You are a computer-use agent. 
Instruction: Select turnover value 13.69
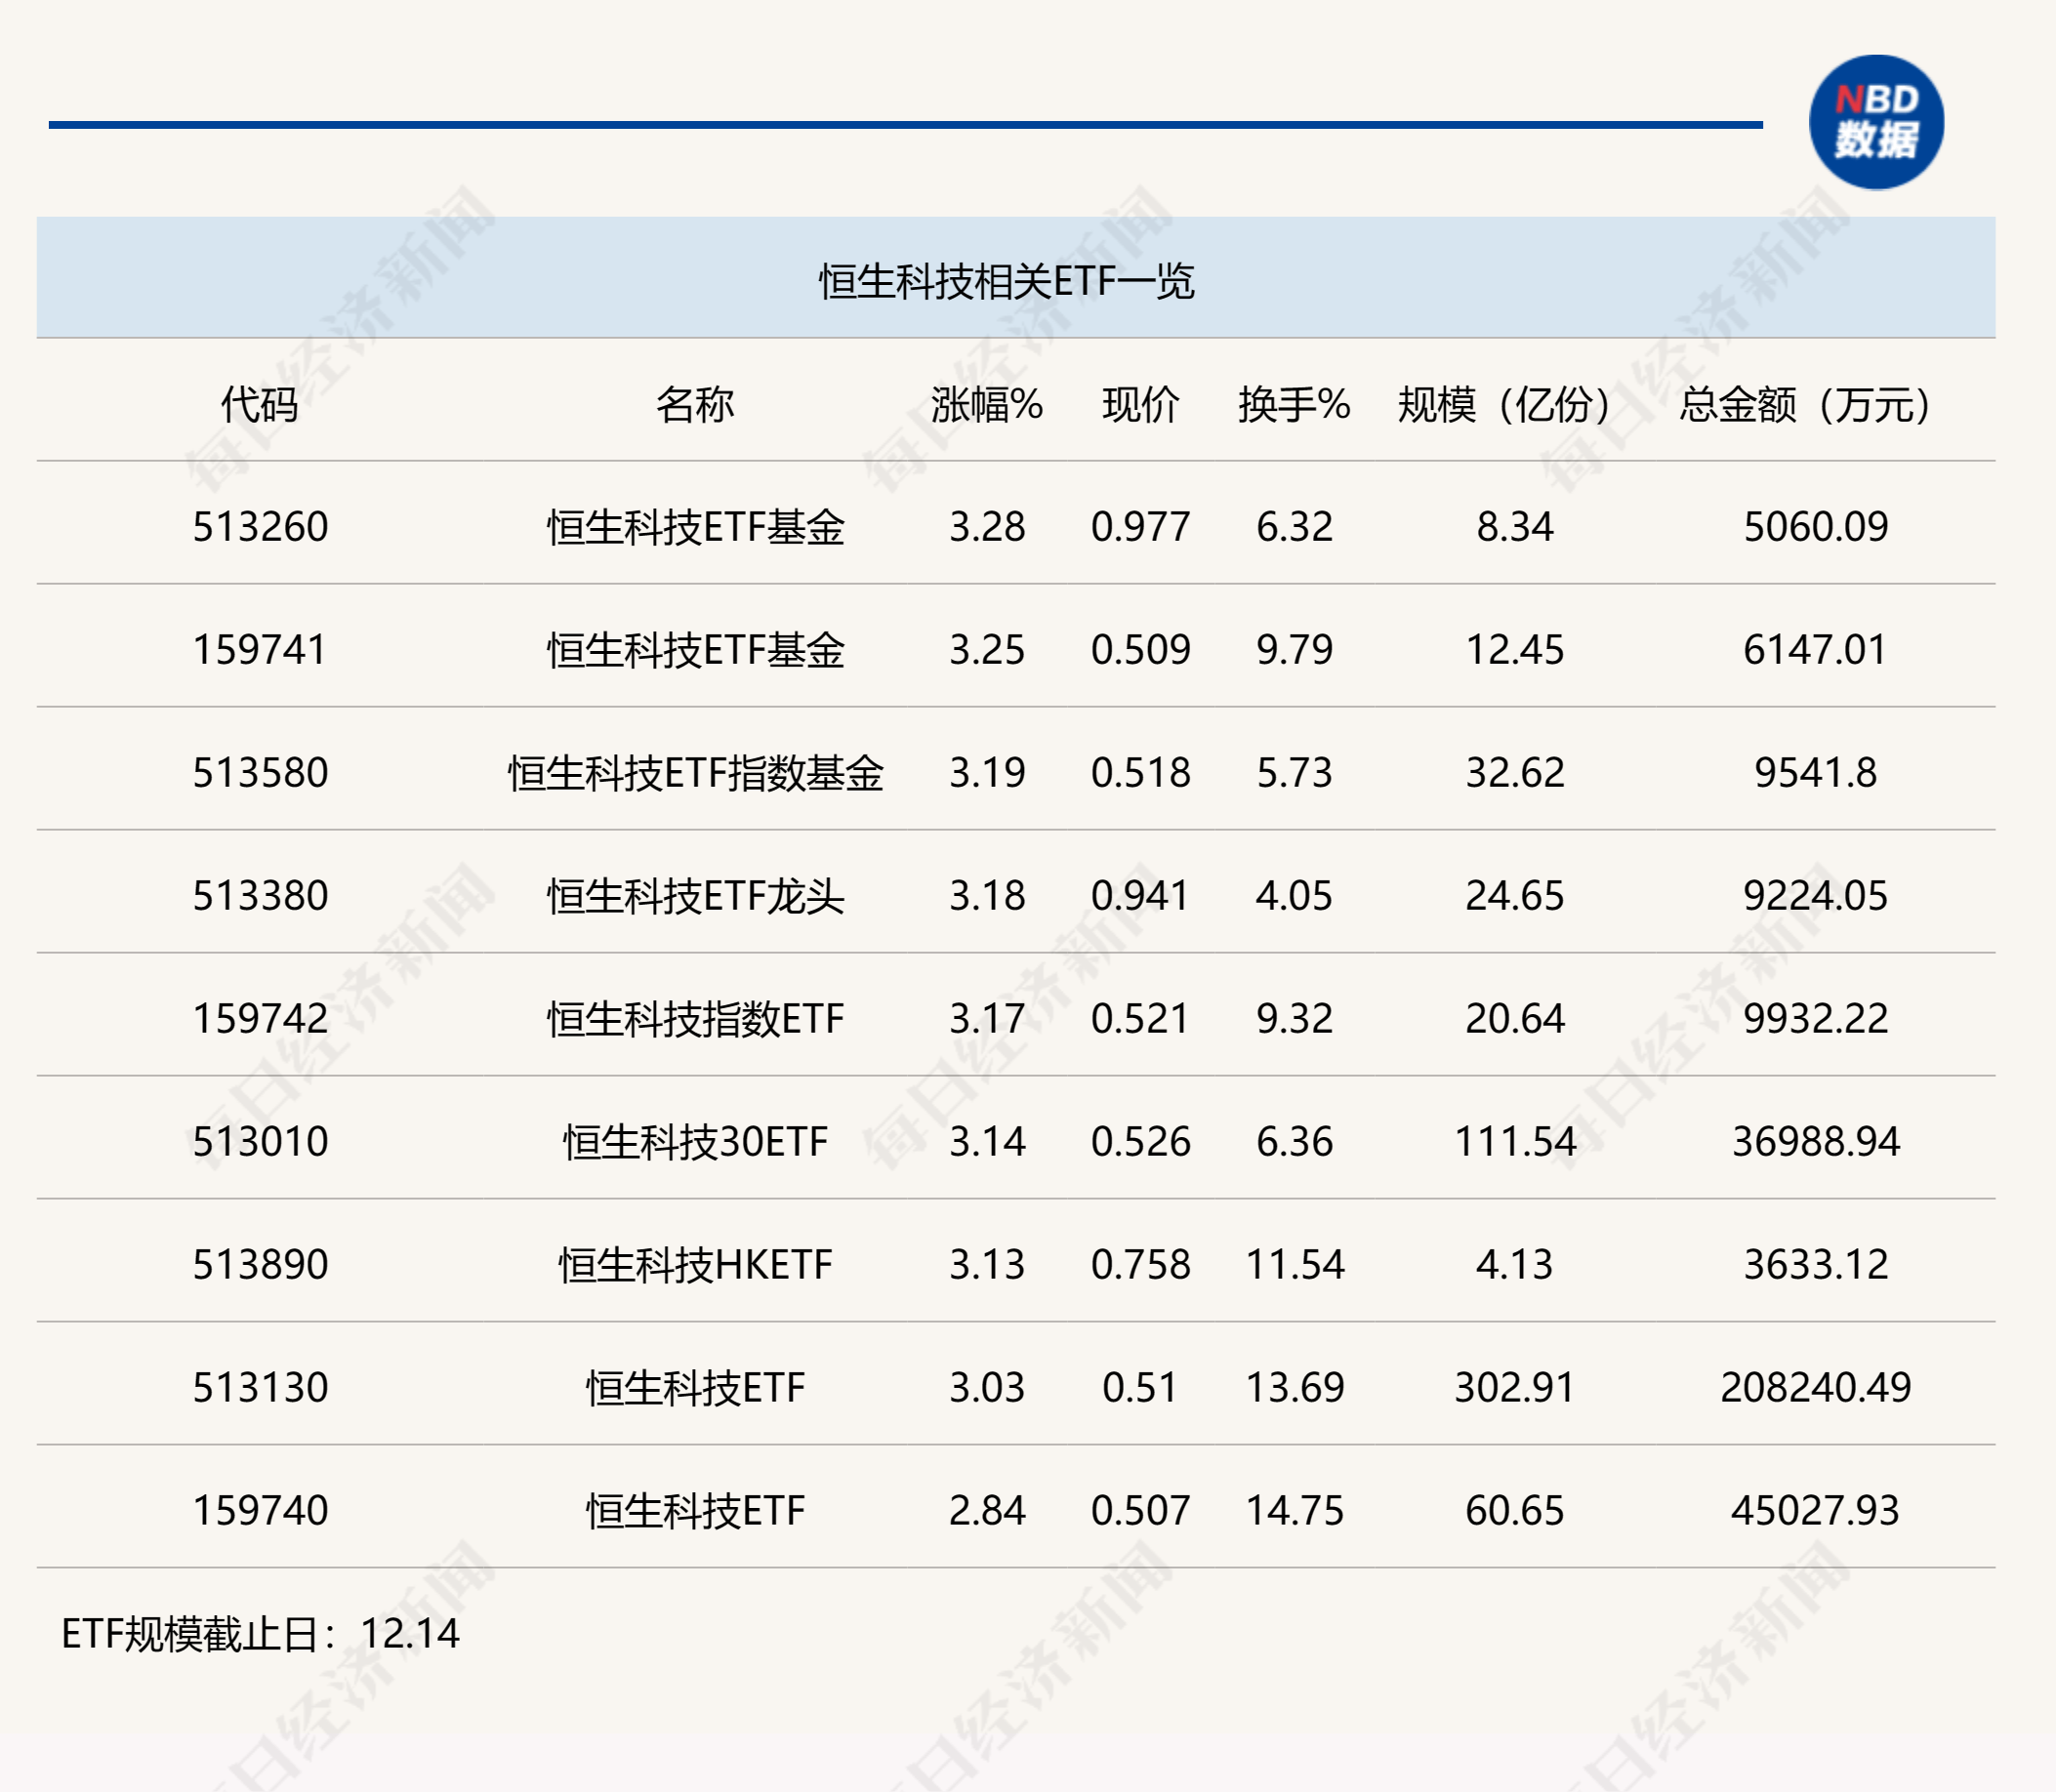[1294, 1388]
